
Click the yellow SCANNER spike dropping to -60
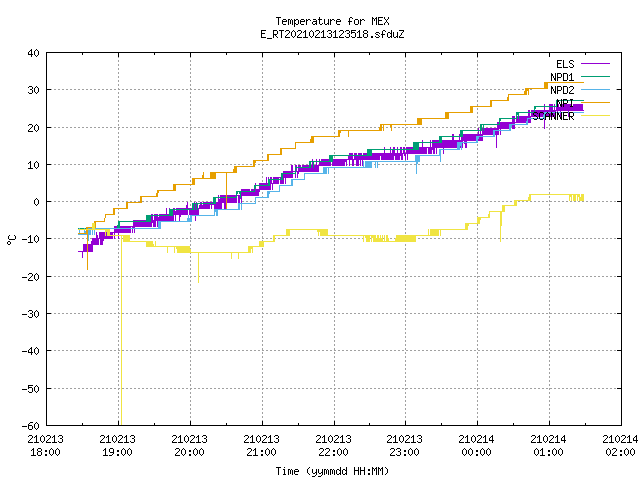point(121,331)
